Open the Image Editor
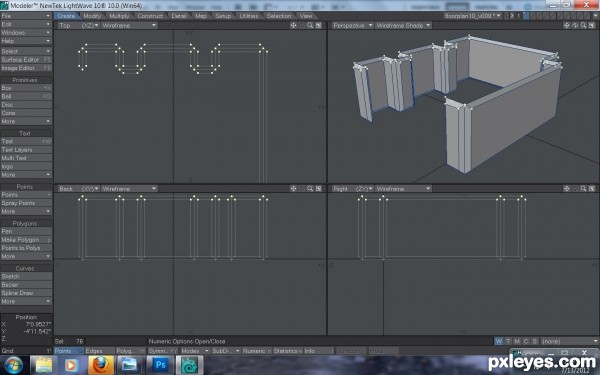The image size is (600, 375). (x=26, y=68)
